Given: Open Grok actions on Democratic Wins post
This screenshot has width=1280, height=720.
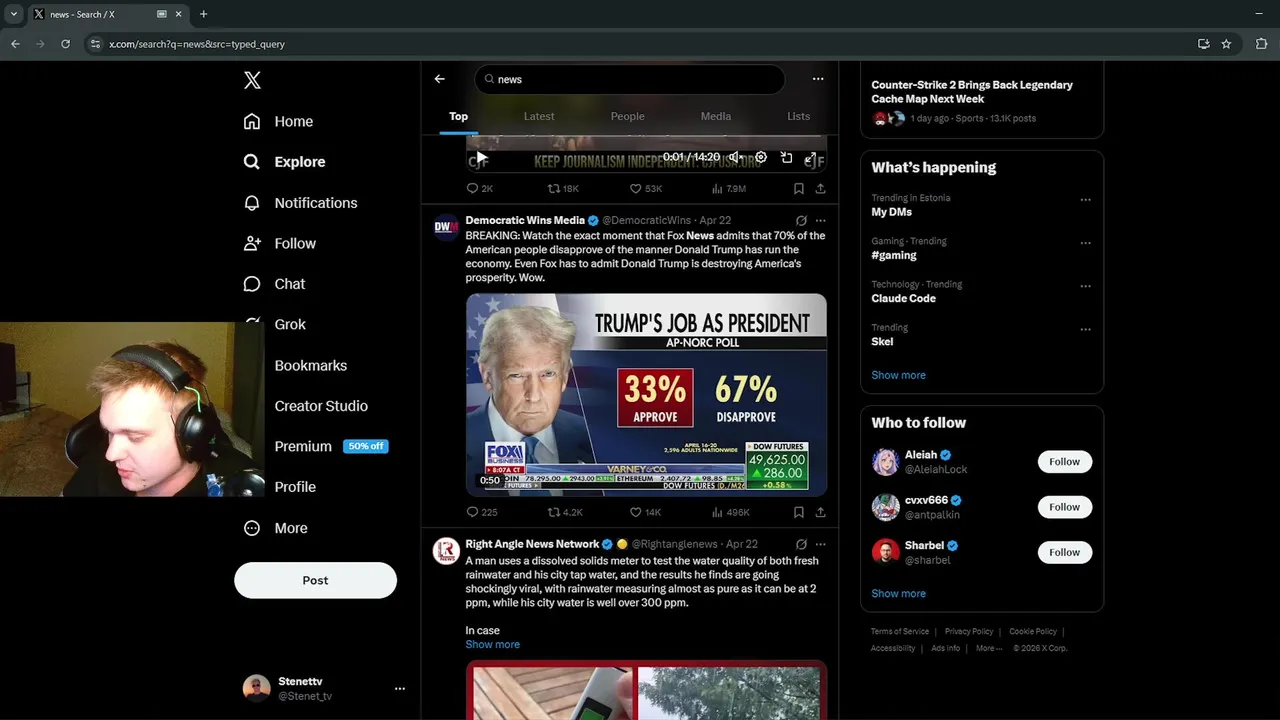Looking at the screenshot, I should click(801, 220).
